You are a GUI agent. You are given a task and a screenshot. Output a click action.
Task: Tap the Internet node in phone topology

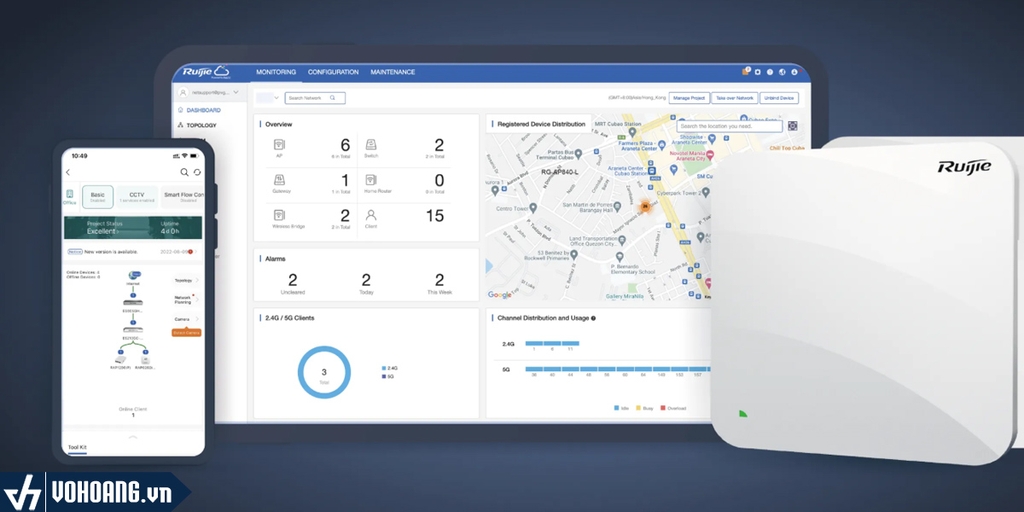tap(133, 277)
